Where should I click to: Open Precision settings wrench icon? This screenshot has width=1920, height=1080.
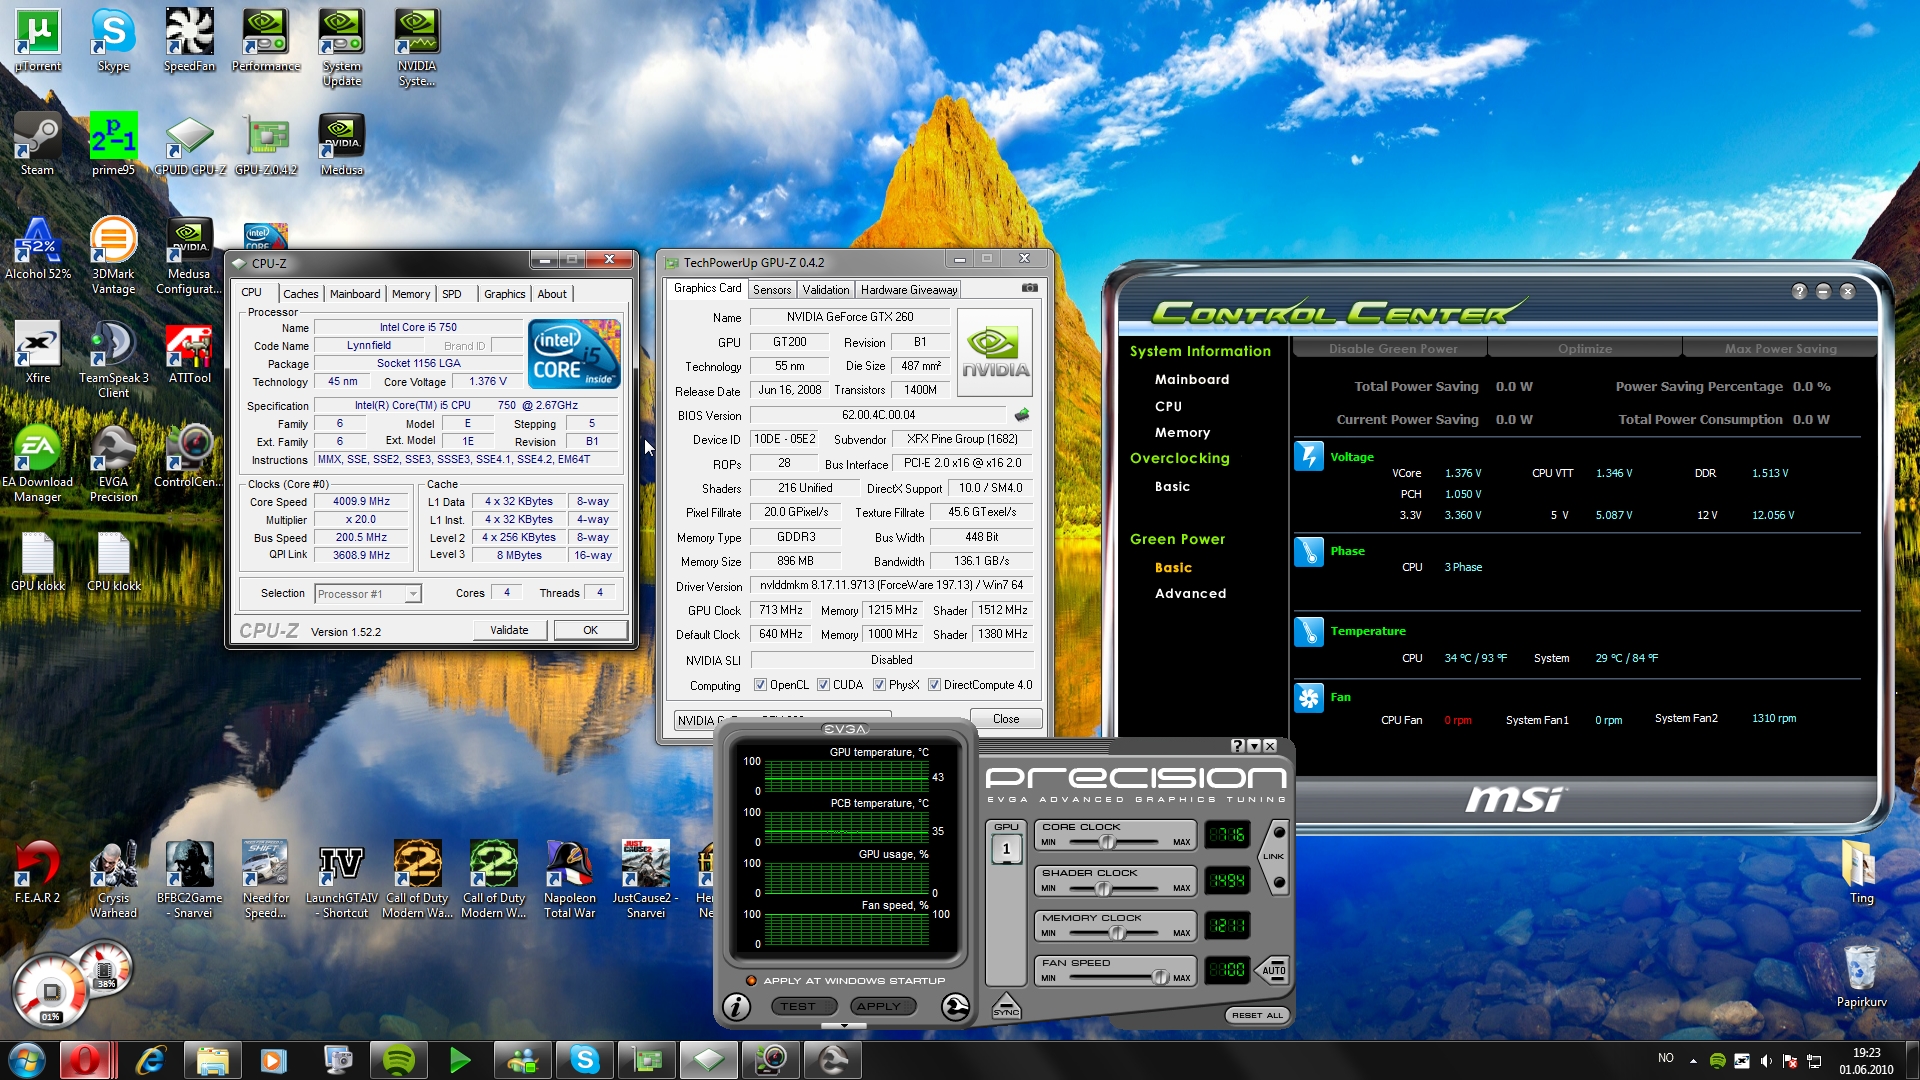point(956,1007)
